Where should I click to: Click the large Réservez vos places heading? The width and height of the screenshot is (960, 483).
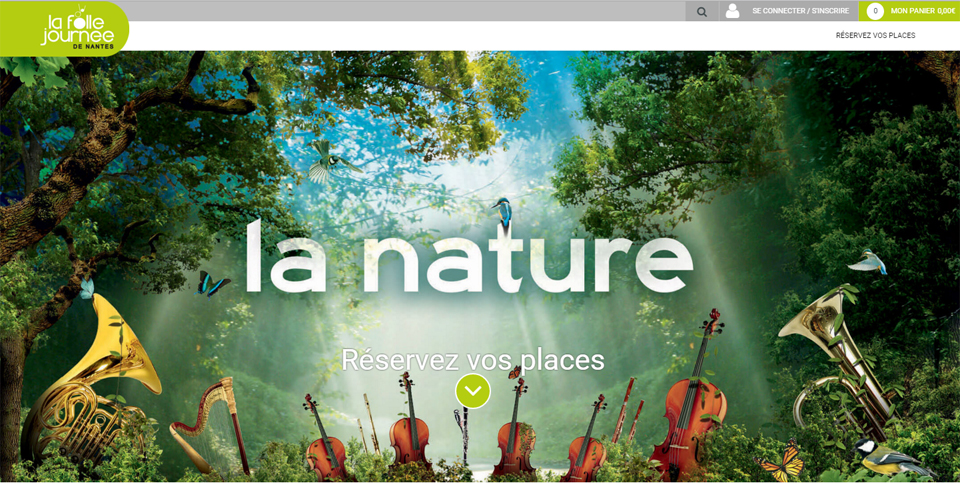tap(473, 360)
